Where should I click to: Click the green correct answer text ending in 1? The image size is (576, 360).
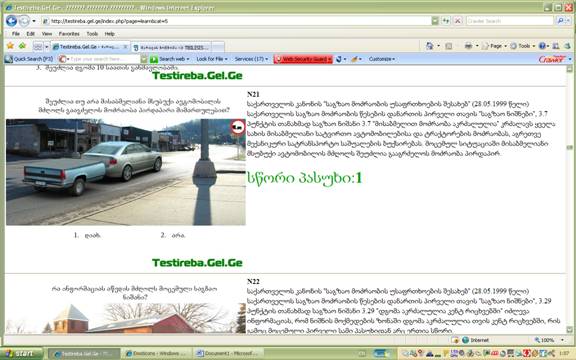coord(305,179)
